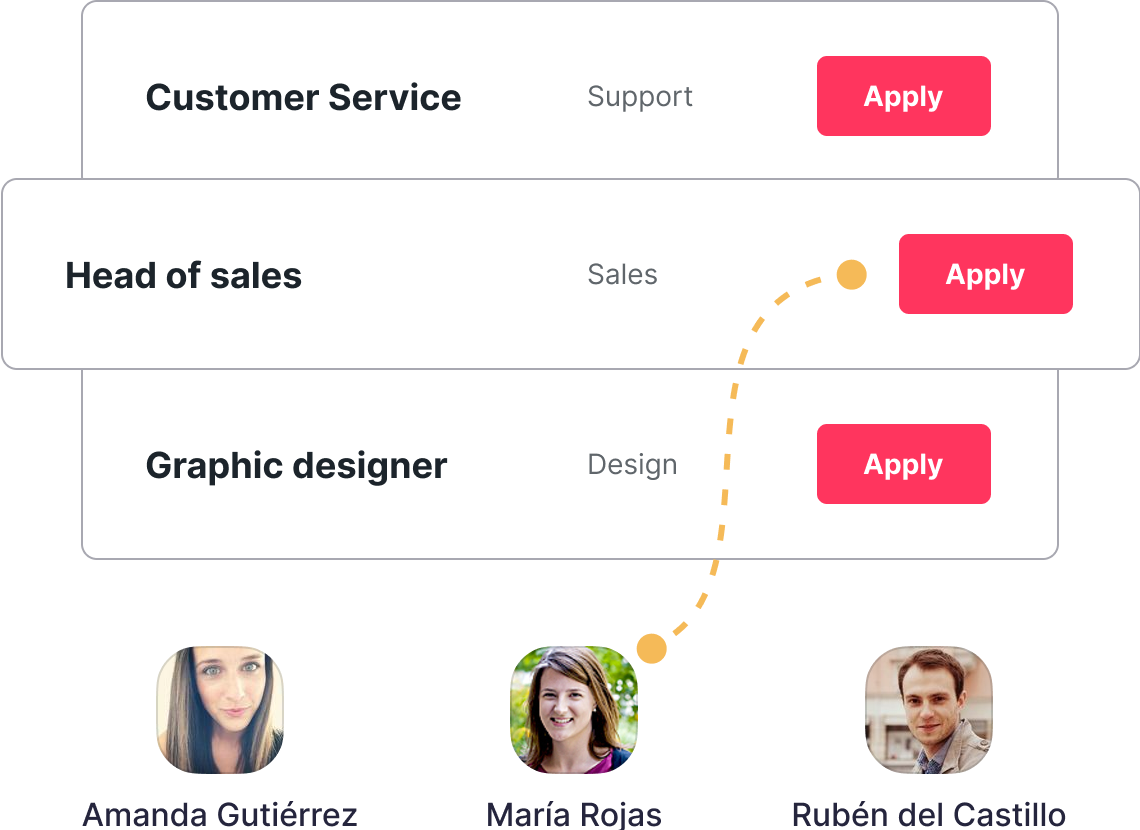
Task: Click the Rubén del Castillo name label
Action: (928, 814)
